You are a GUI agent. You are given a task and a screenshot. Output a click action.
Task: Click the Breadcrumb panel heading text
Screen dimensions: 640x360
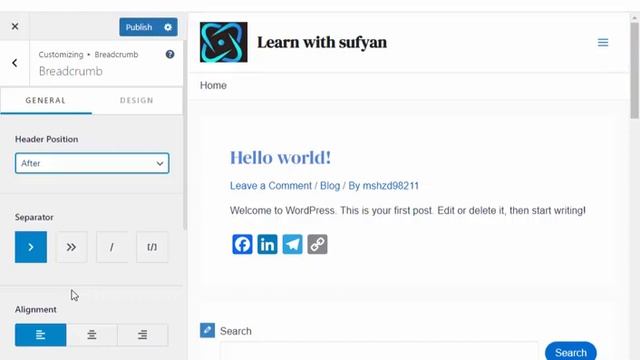(x=71, y=71)
